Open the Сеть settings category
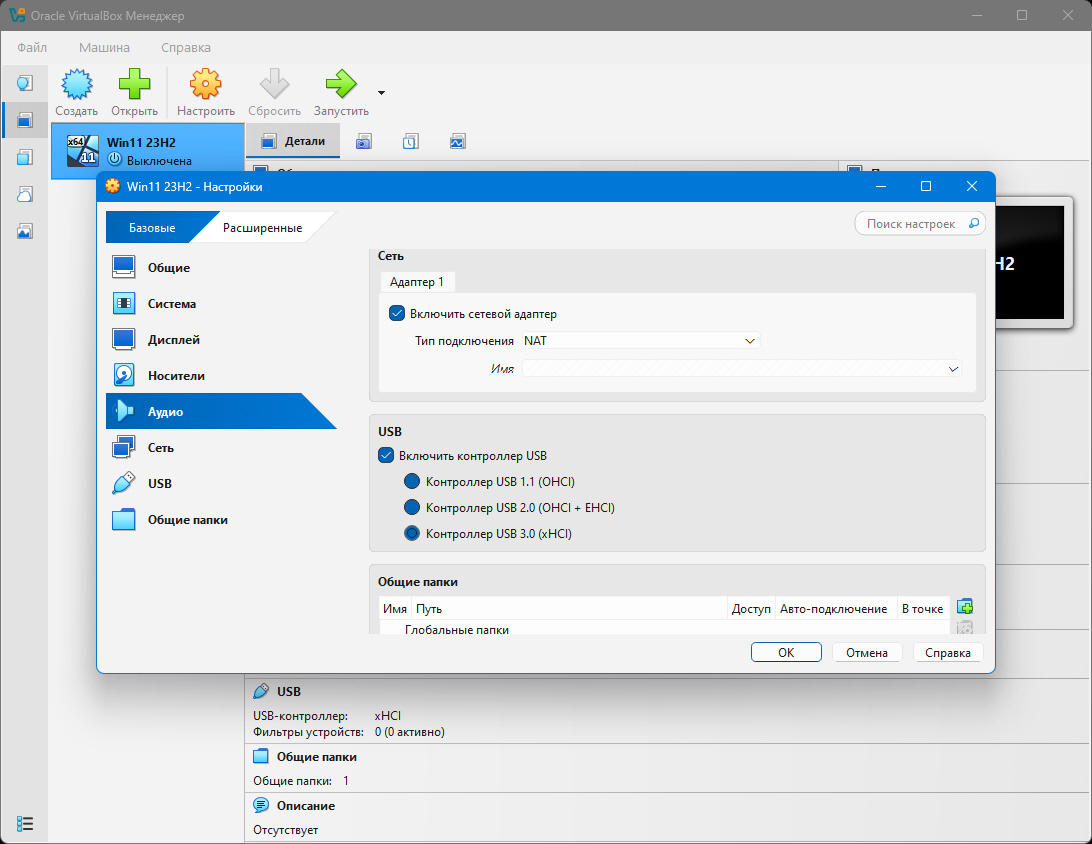The width and height of the screenshot is (1092, 844). (x=221, y=448)
